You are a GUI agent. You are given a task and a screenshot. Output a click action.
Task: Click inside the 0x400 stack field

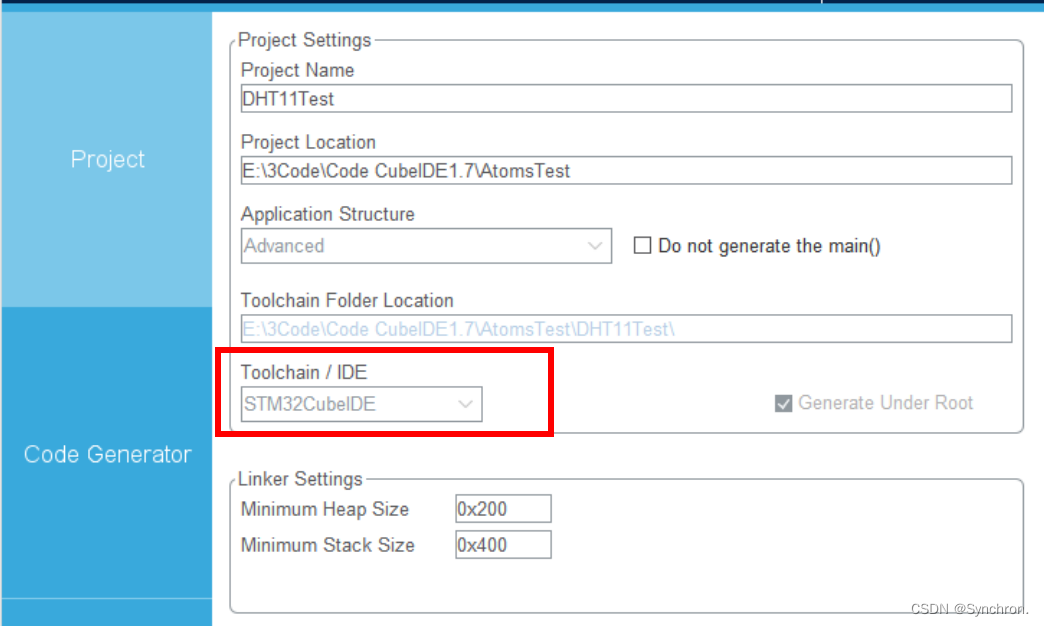coord(503,544)
